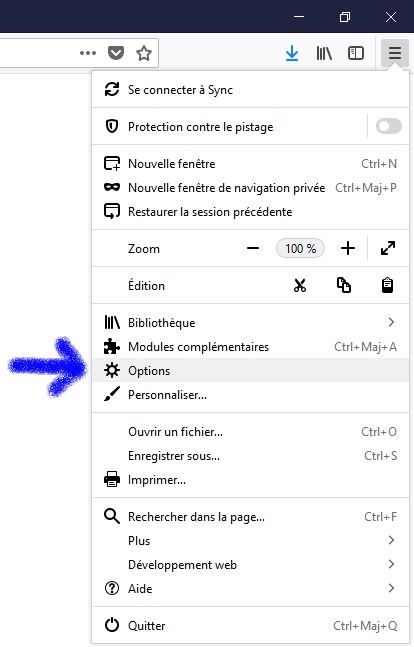Screen dimensions: 414x647
Task: Expand the Bibliothèque submenu
Action: (x=250, y=323)
